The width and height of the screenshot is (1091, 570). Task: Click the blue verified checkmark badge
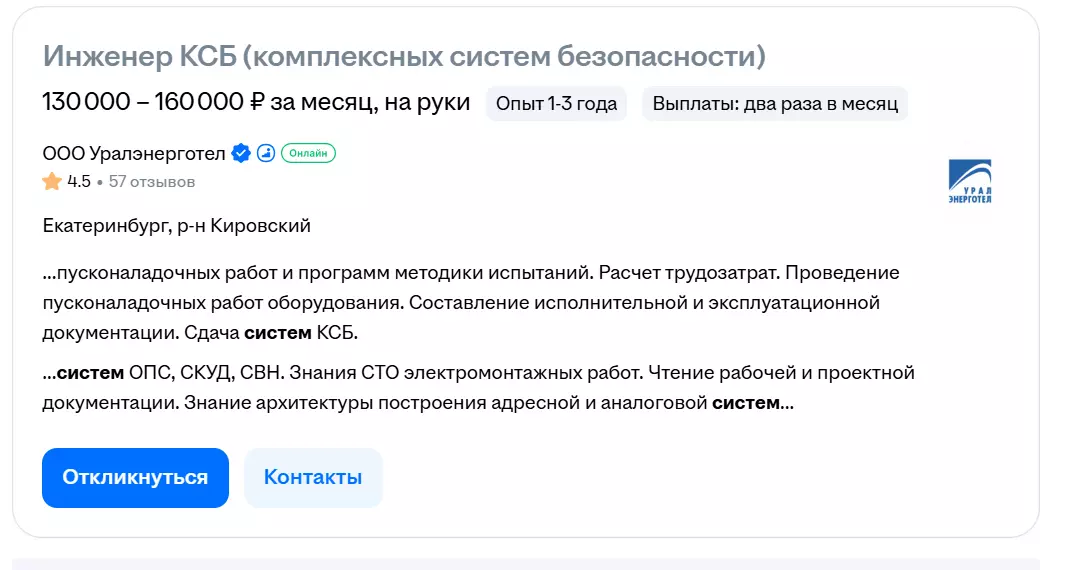(x=241, y=153)
